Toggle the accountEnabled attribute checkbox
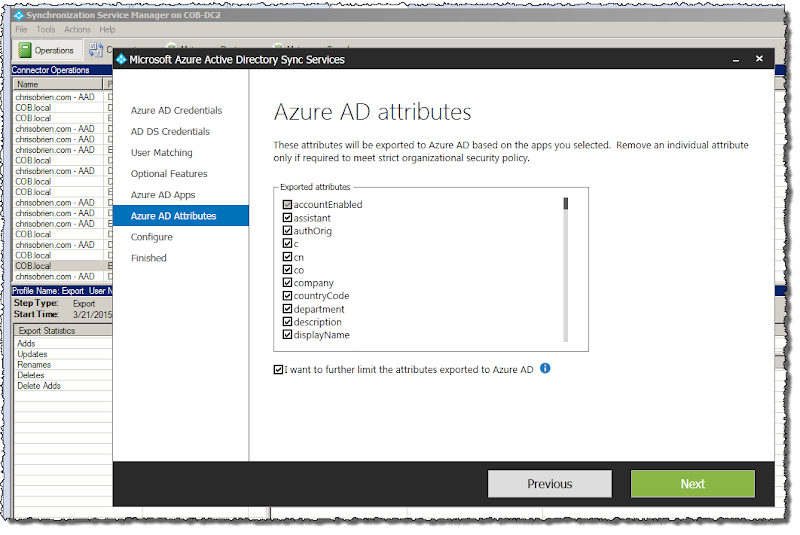 point(287,205)
